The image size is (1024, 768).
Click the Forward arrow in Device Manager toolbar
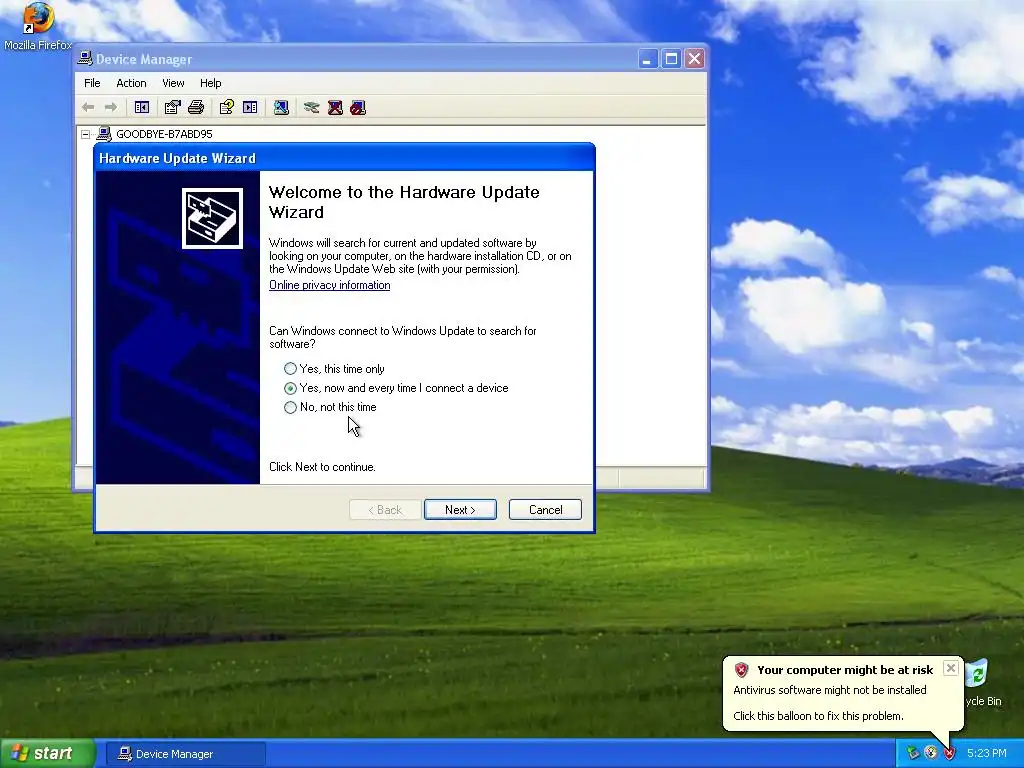point(111,107)
